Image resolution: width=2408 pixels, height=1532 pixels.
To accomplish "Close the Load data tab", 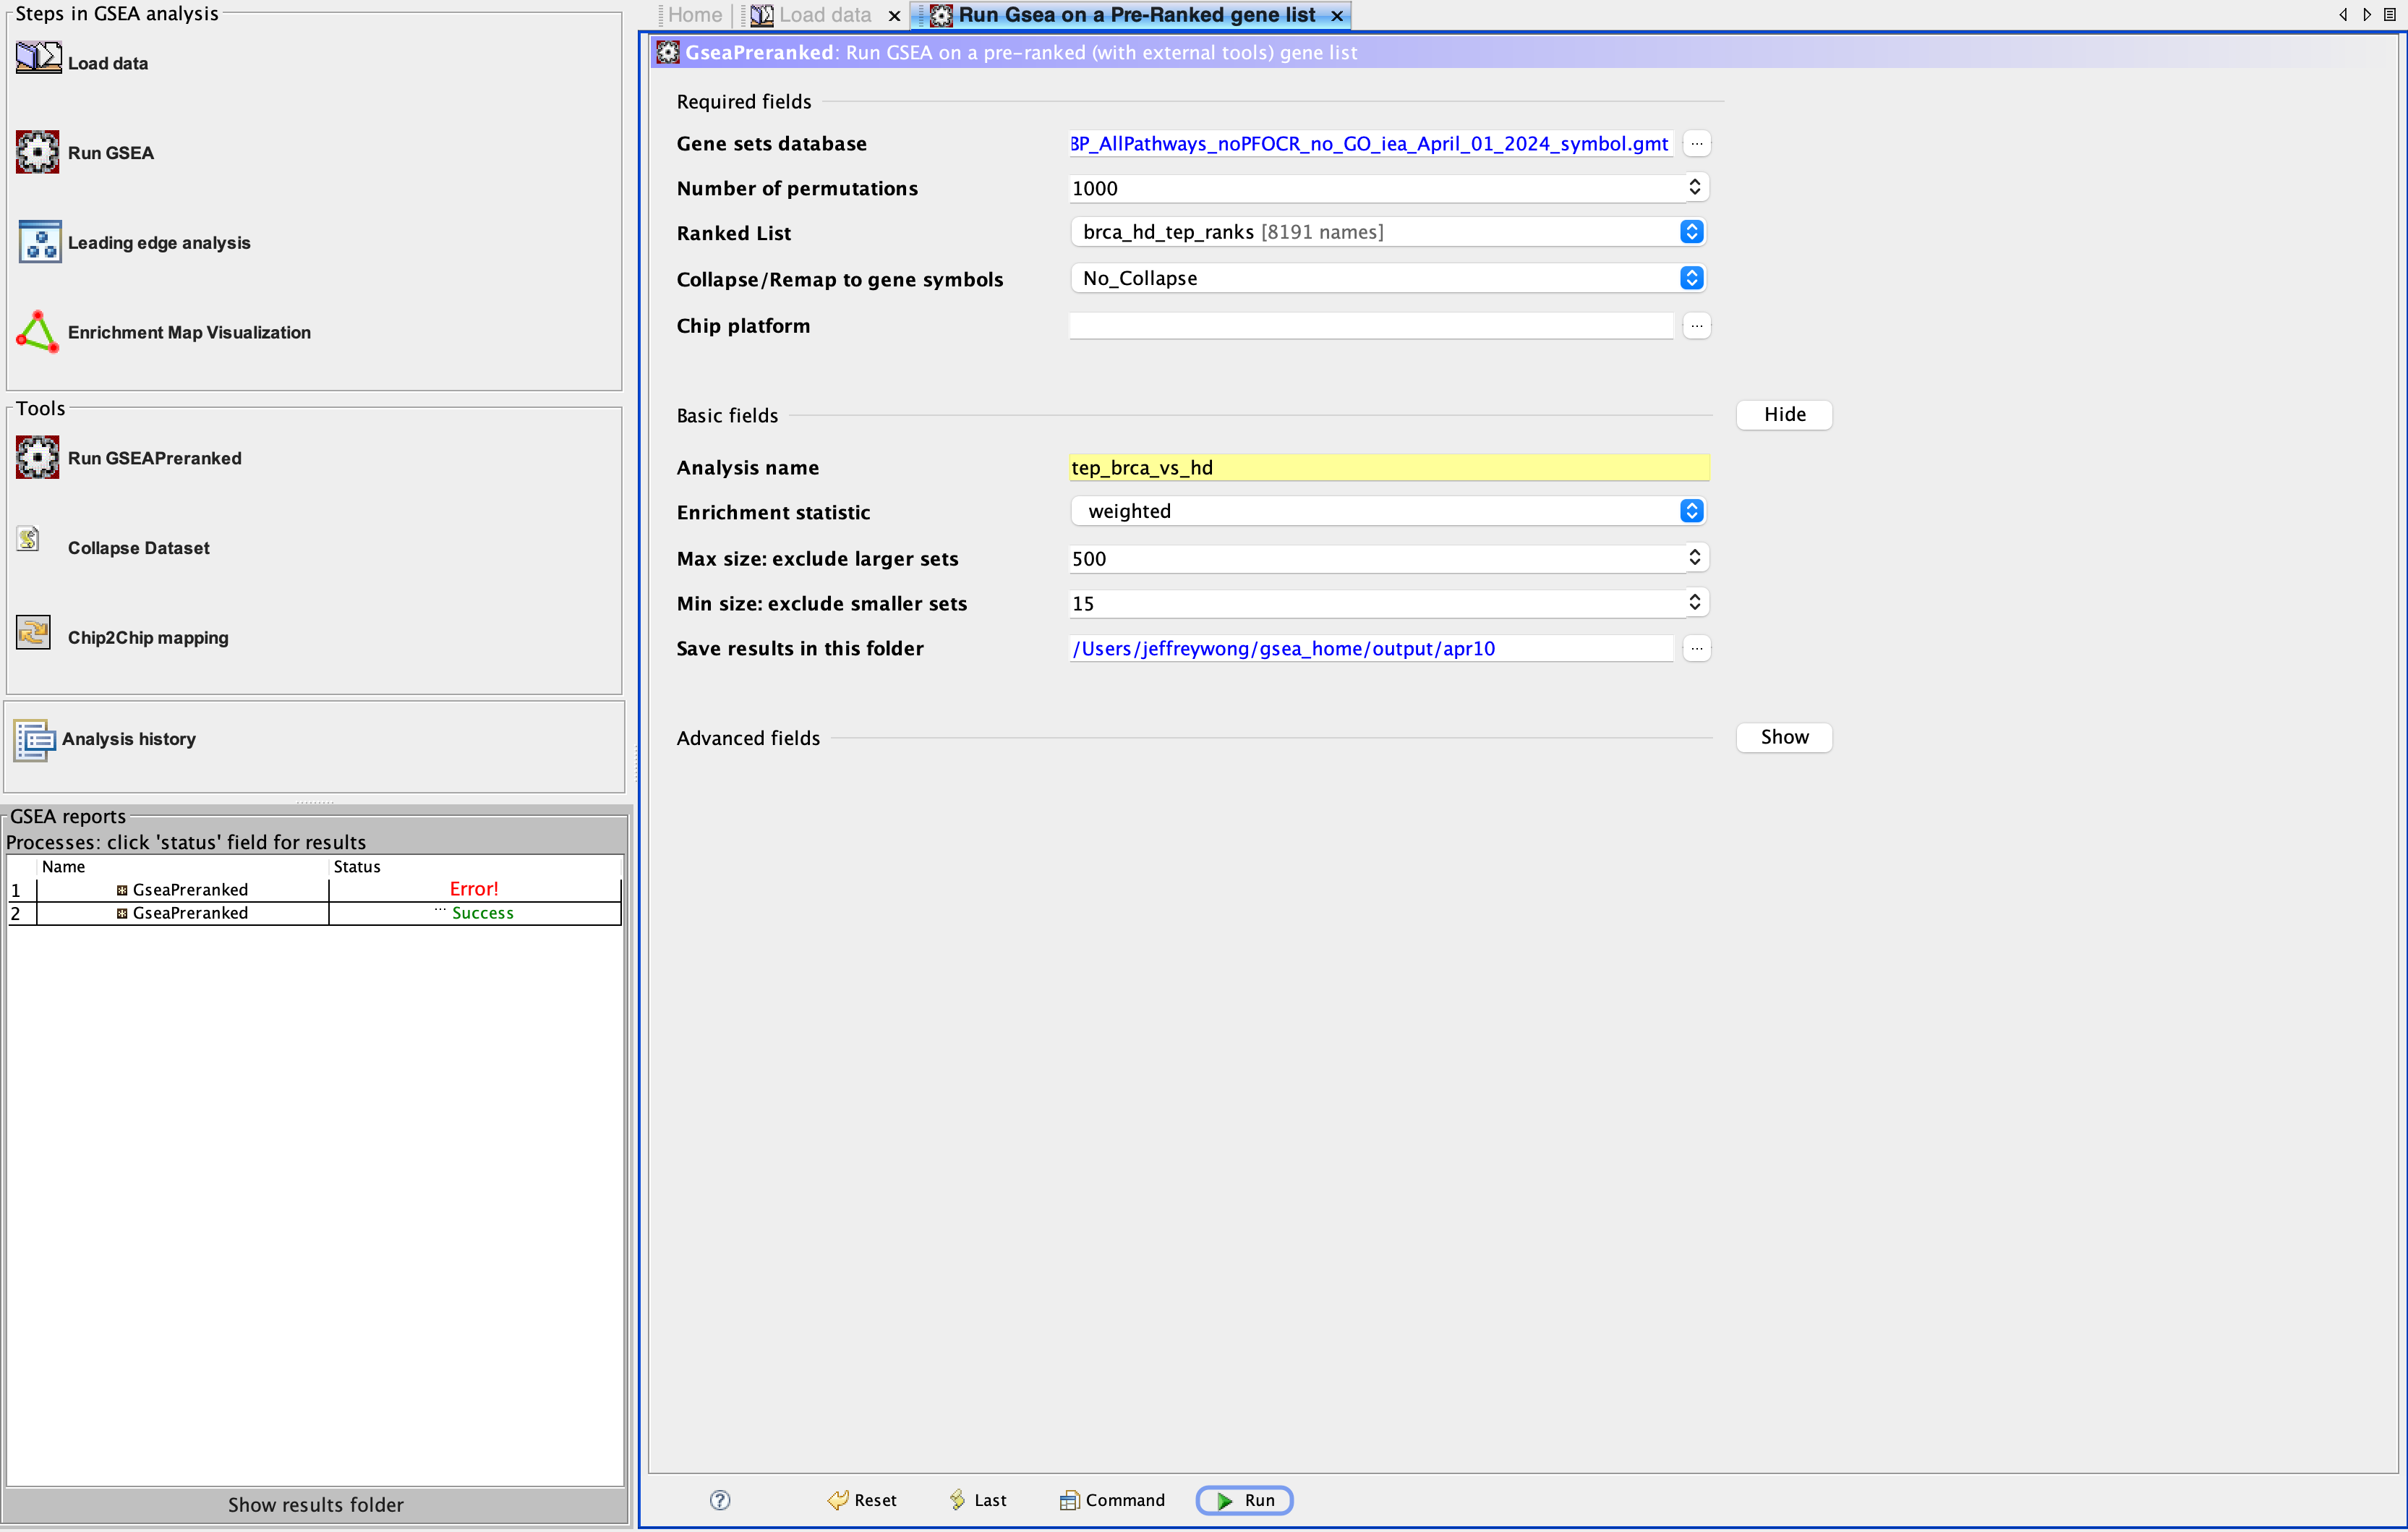I will 894,15.
